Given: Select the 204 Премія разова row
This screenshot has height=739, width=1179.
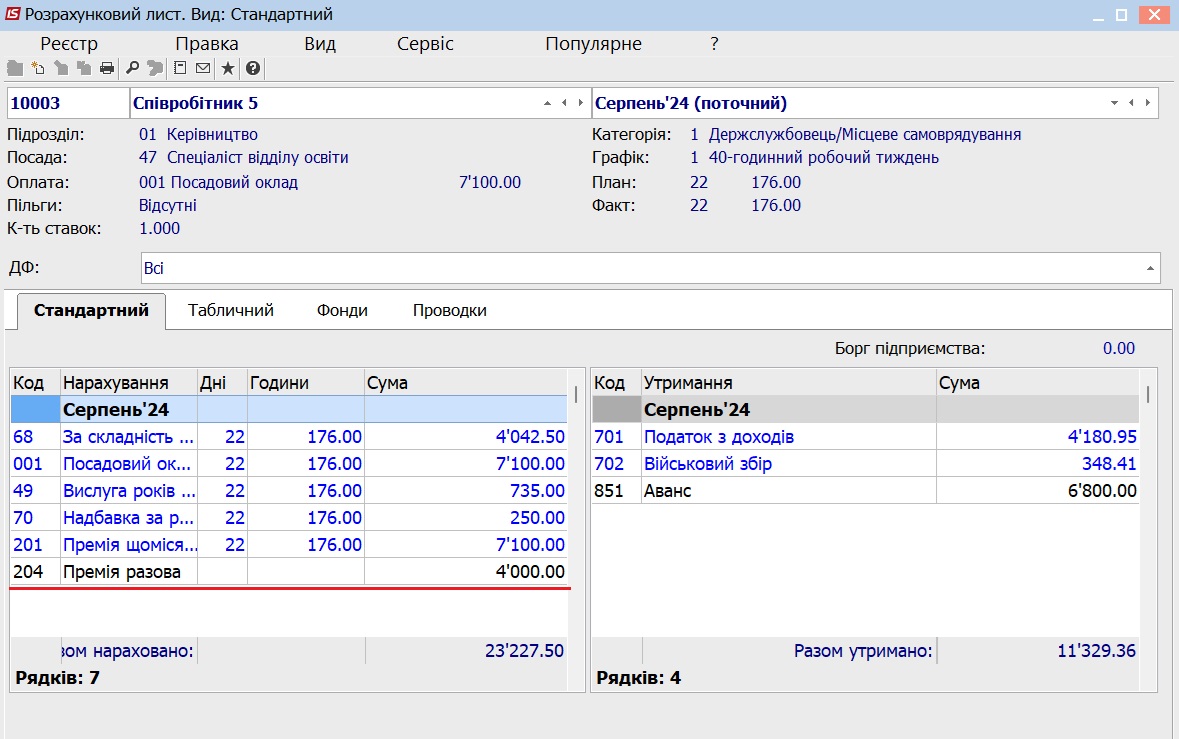Looking at the screenshot, I should click(289, 572).
